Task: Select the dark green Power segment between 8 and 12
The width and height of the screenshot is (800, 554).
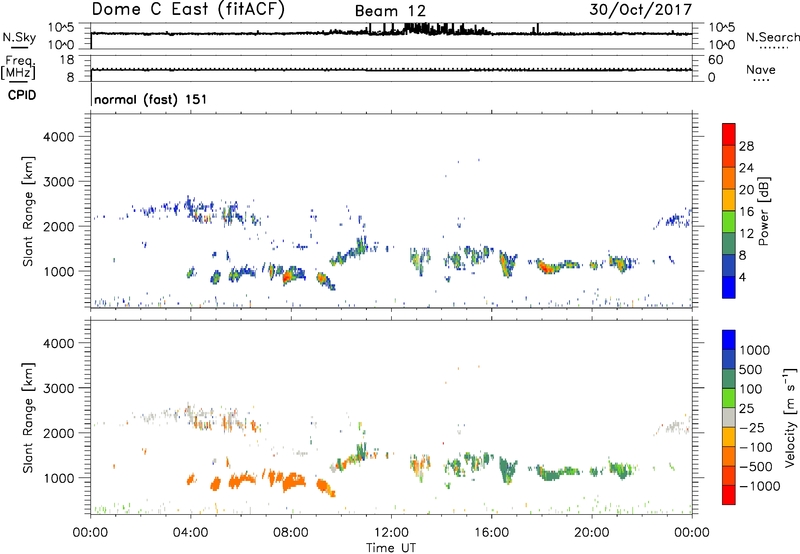Action: 729,244
